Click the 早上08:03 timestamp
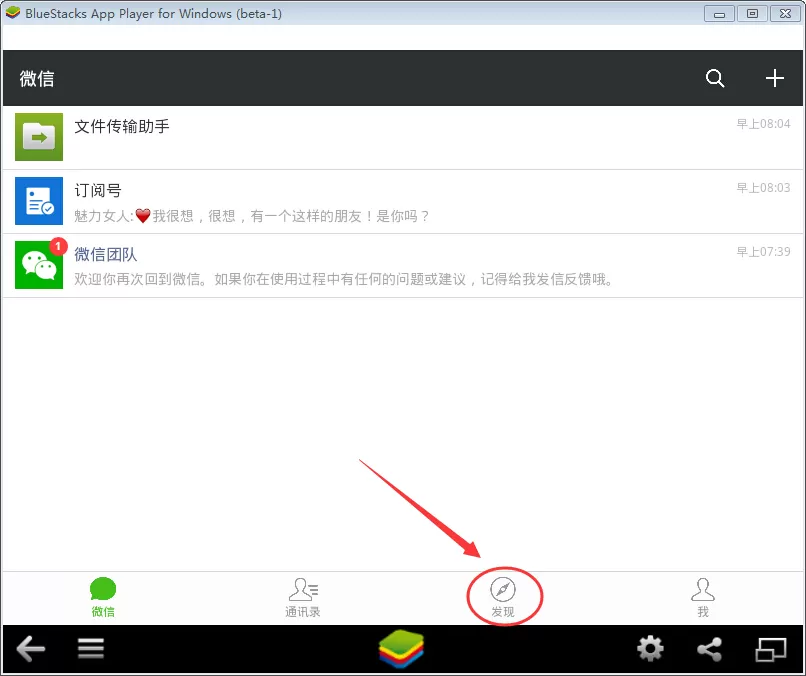 (x=763, y=188)
